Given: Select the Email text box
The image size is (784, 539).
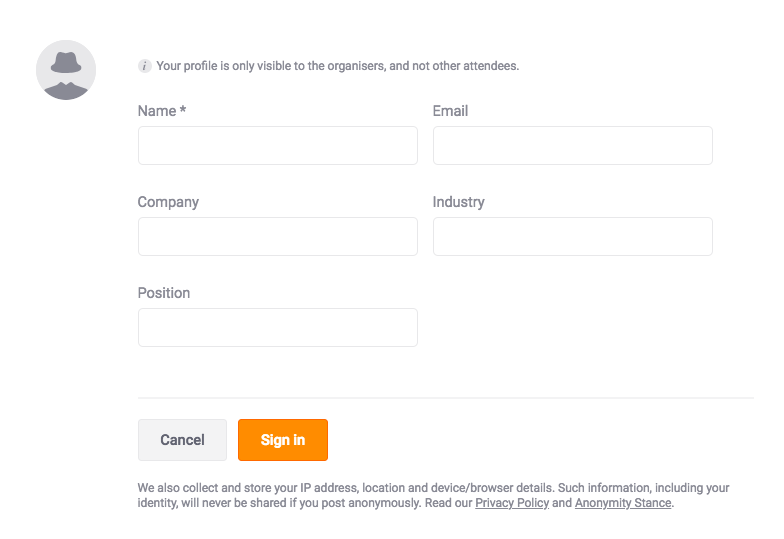Looking at the screenshot, I should pos(573,146).
